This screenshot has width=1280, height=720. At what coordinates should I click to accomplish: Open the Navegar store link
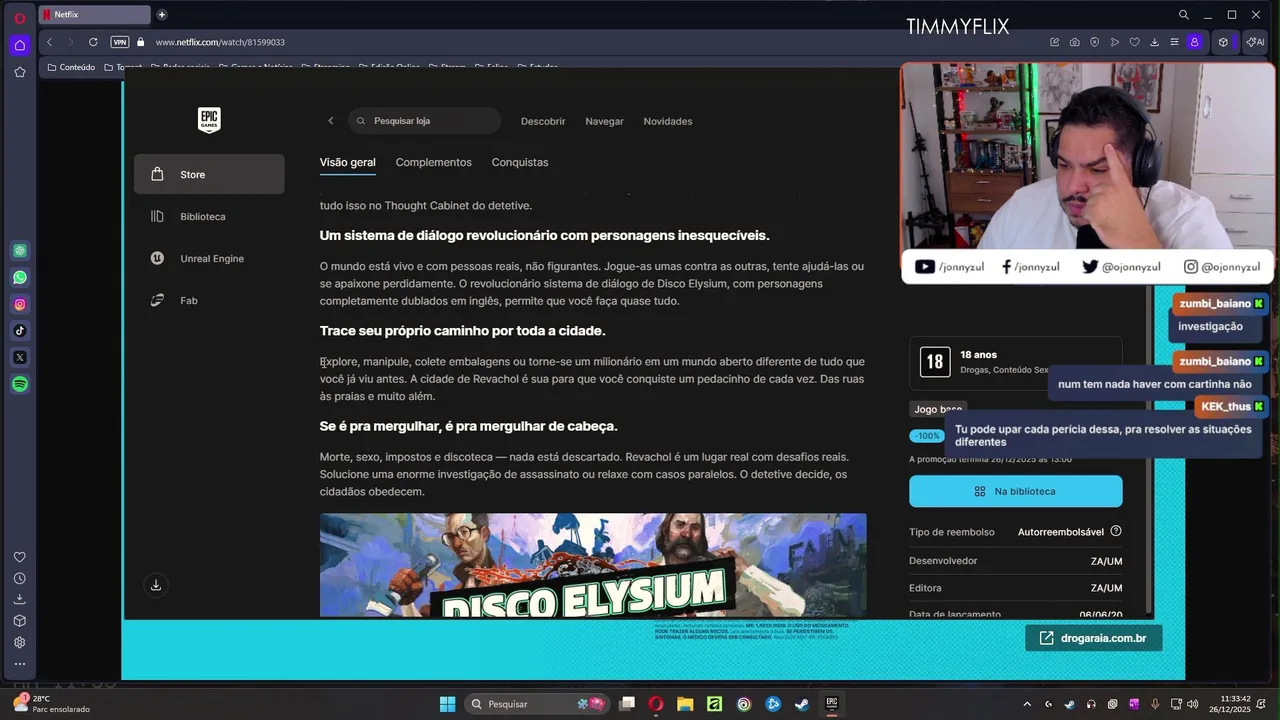pyautogui.click(x=604, y=121)
